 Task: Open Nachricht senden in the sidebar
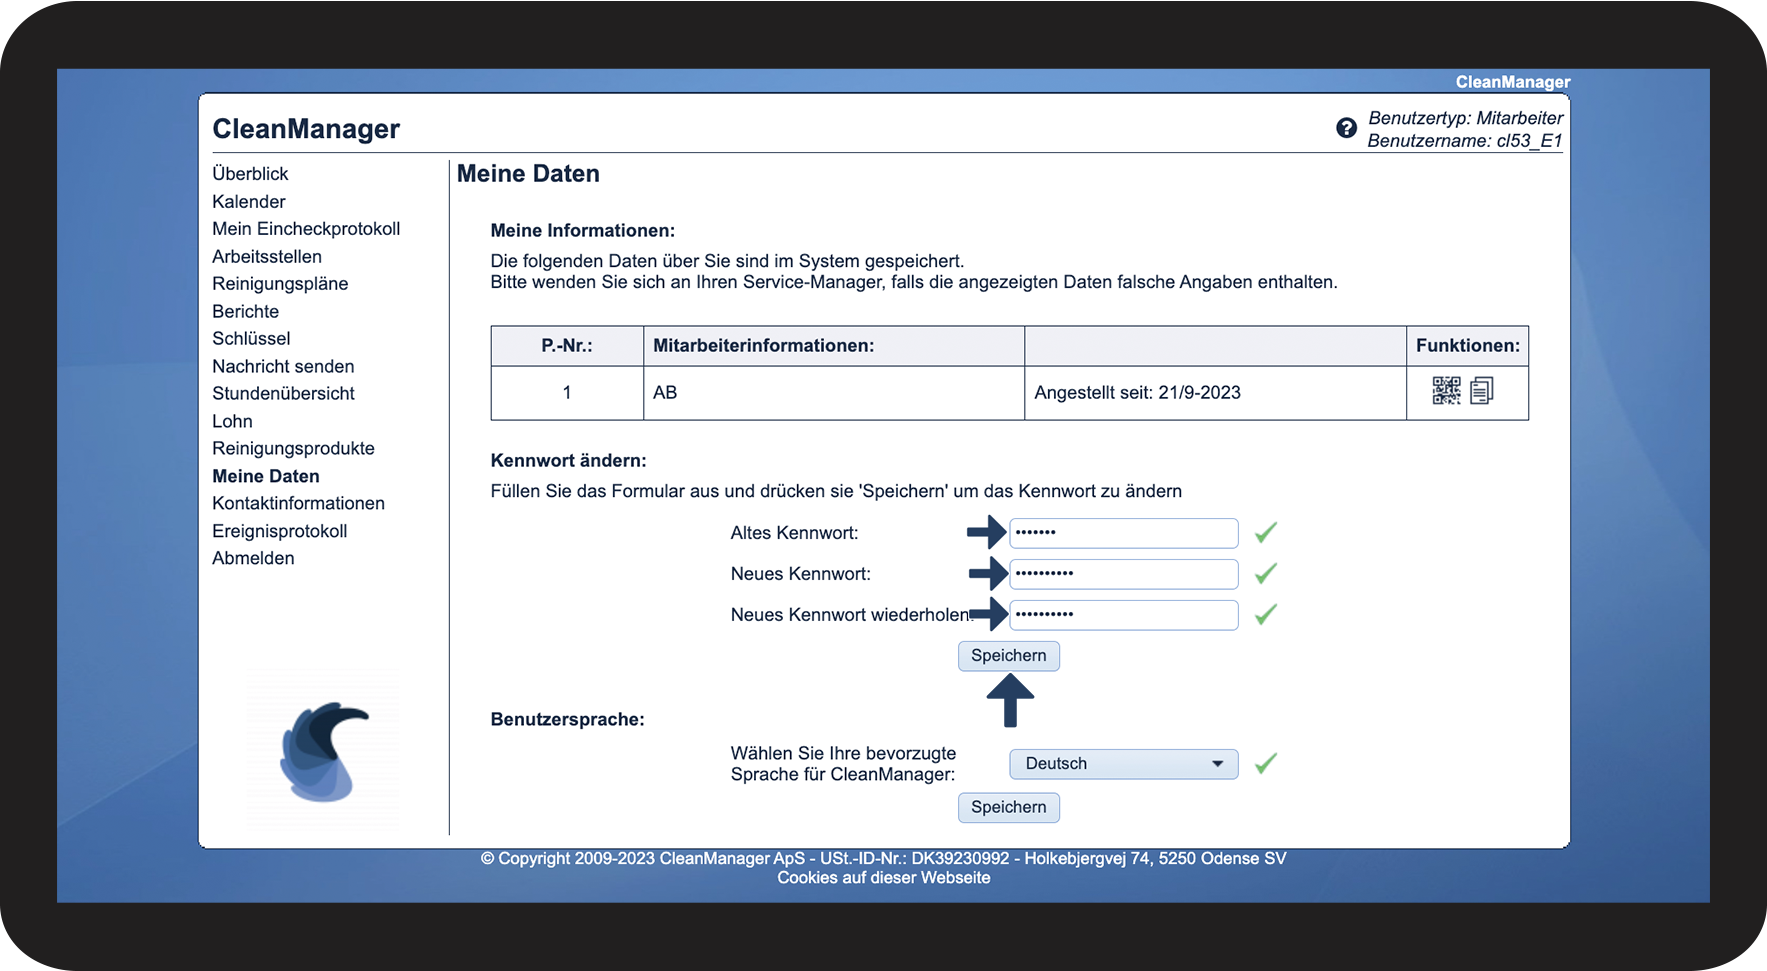(x=283, y=367)
